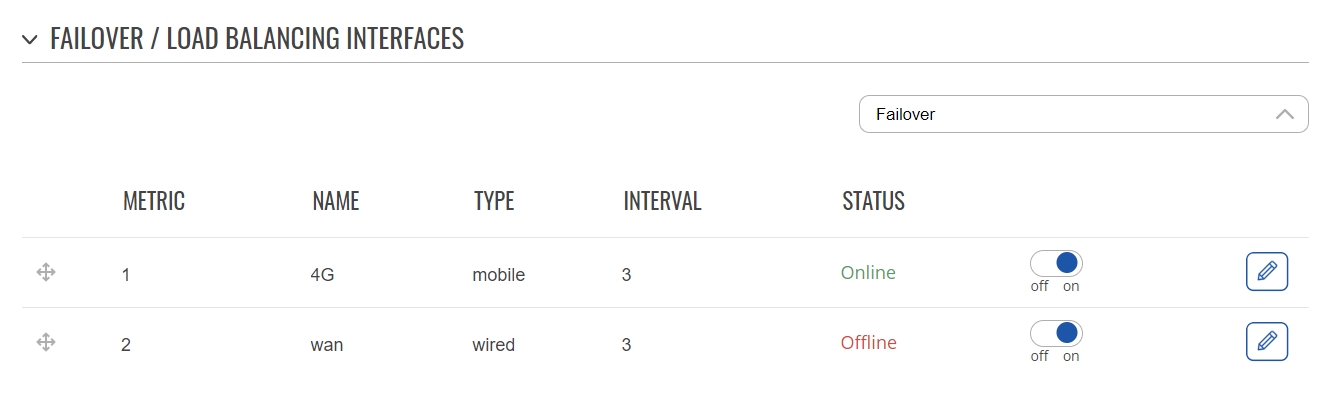
Task: Click the Interval column header
Action: tap(662, 201)
